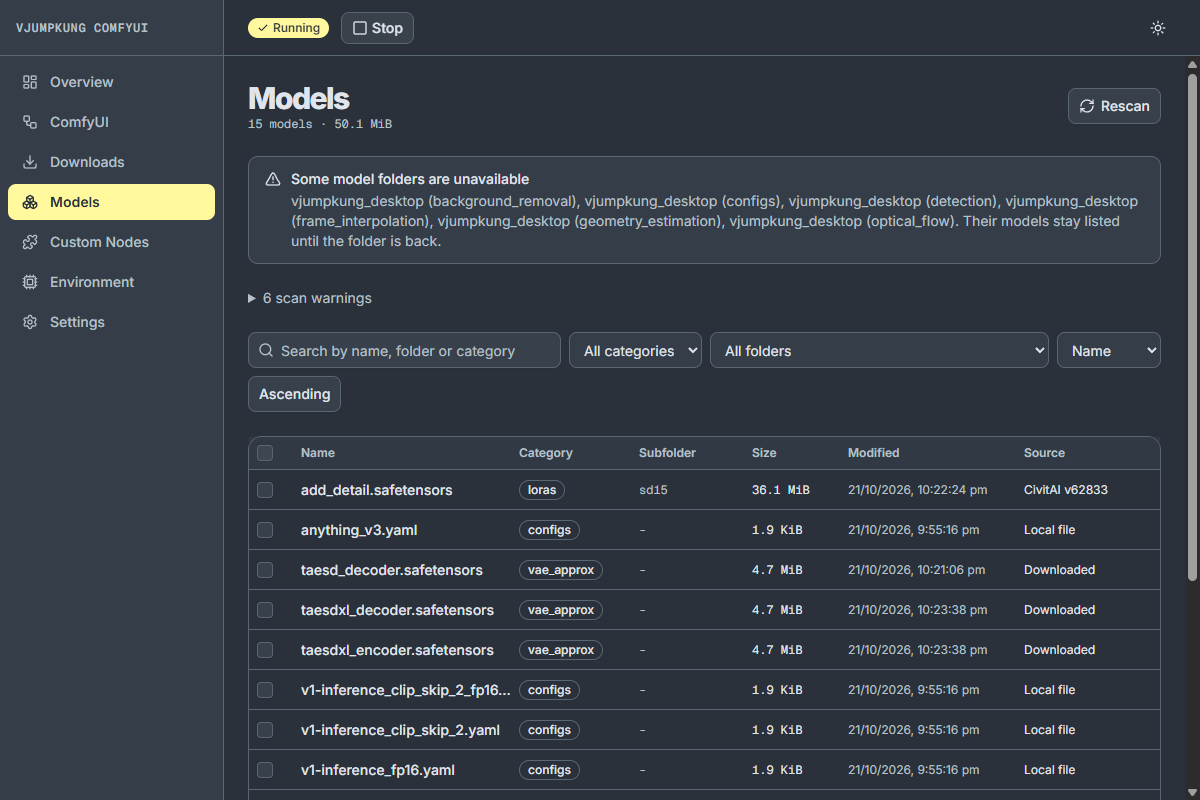Open the Environment page
The width and height of the screenshot is (1200, 800).
point(111,282)
